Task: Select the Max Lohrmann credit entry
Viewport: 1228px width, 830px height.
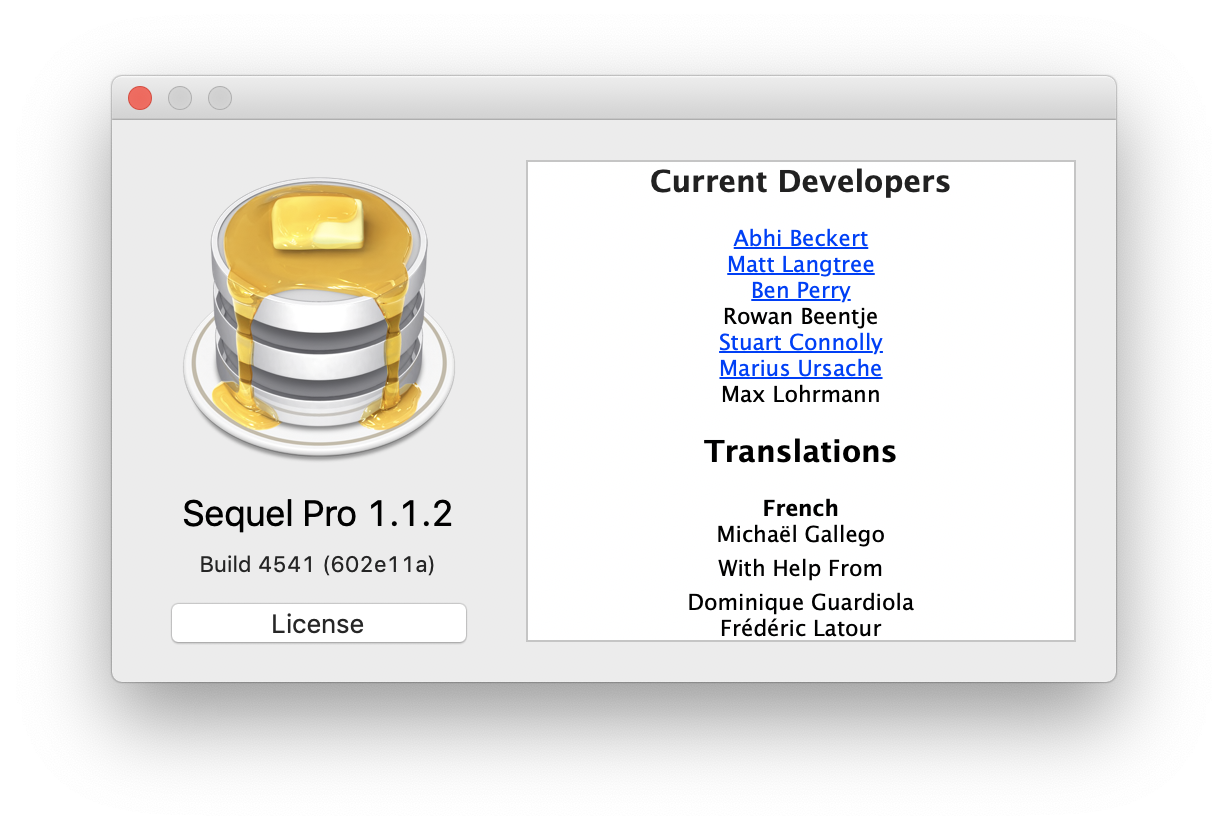Action: pyautogui.click(x=800, y=394)
